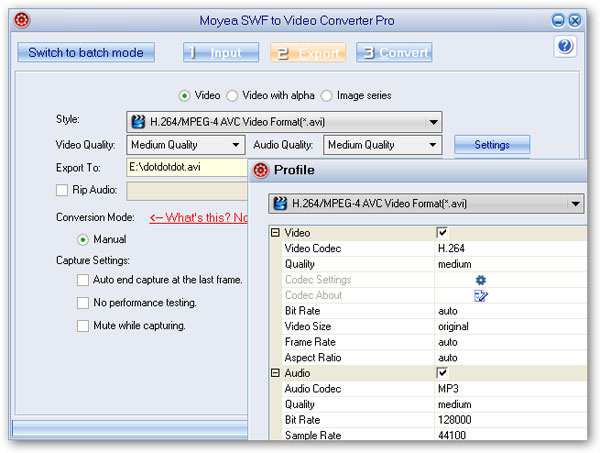The height and width of the screenshot is (453, 600).
Task: Enable the Rip Audio checkbox
Action: pyautogui.click(x=62, y=190)
